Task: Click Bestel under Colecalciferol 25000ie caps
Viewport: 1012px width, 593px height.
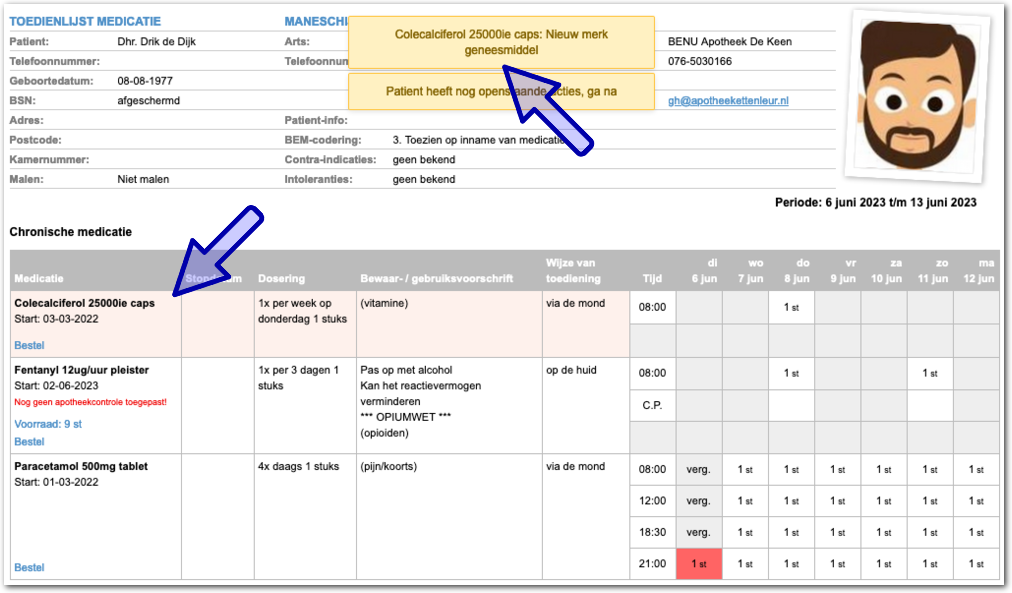Action: [x=29, y=345]
